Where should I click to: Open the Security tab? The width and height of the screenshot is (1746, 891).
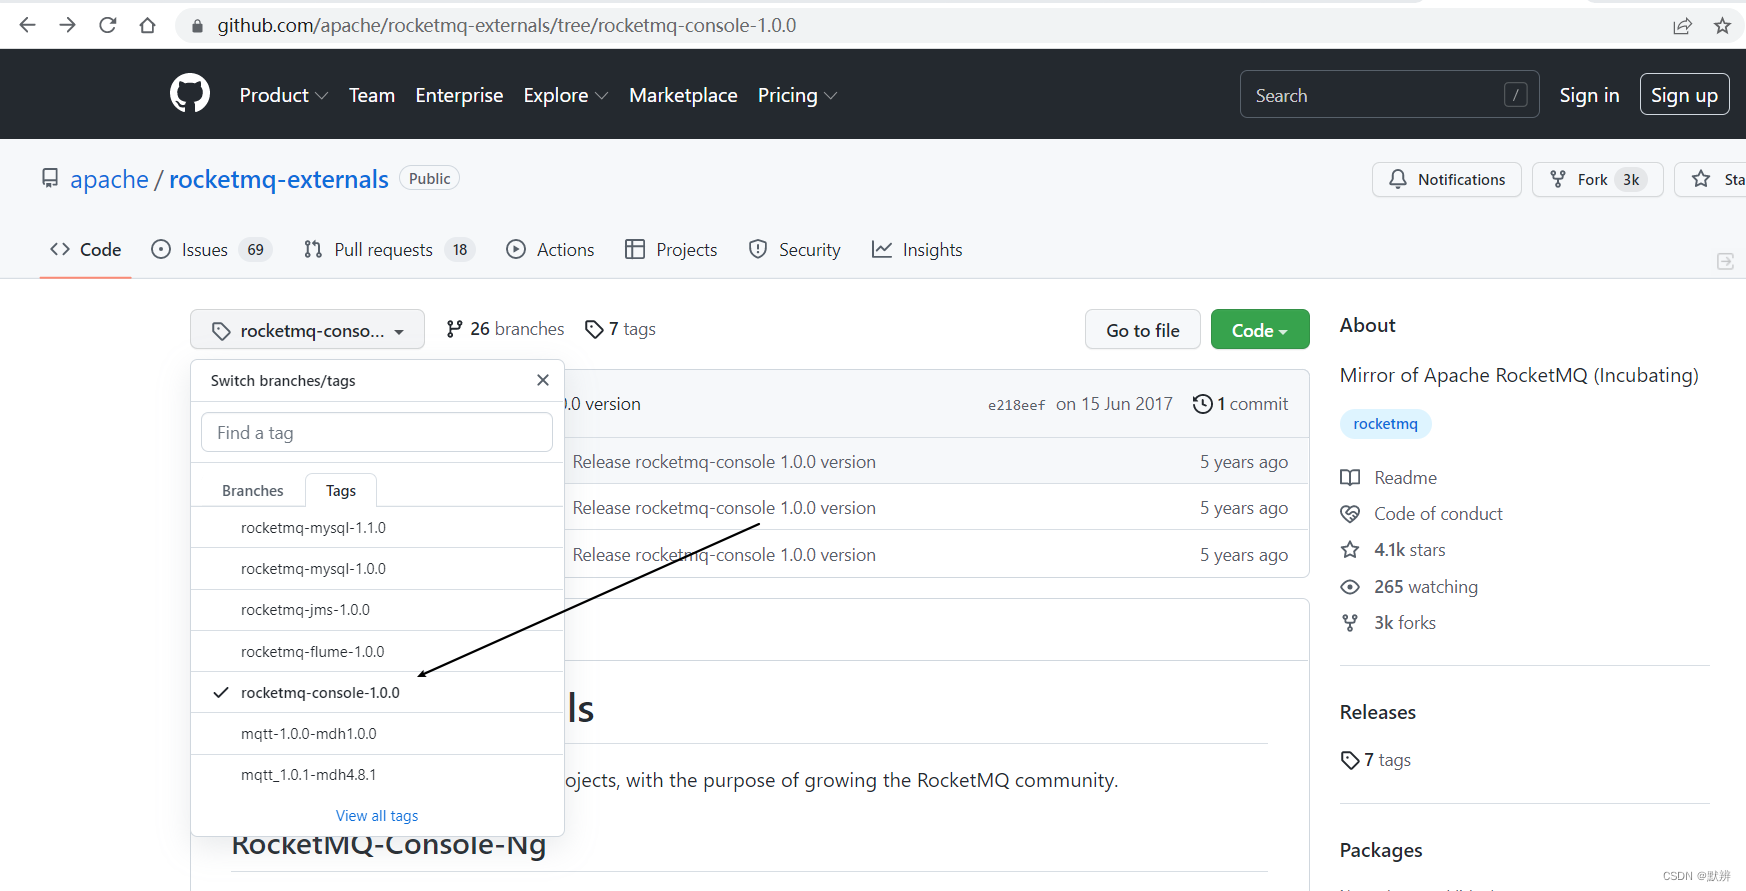795,249
